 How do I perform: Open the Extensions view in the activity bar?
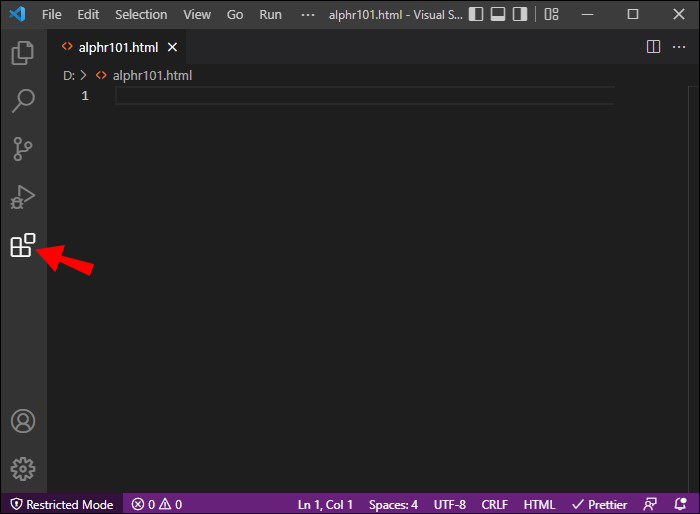(22, 246)
